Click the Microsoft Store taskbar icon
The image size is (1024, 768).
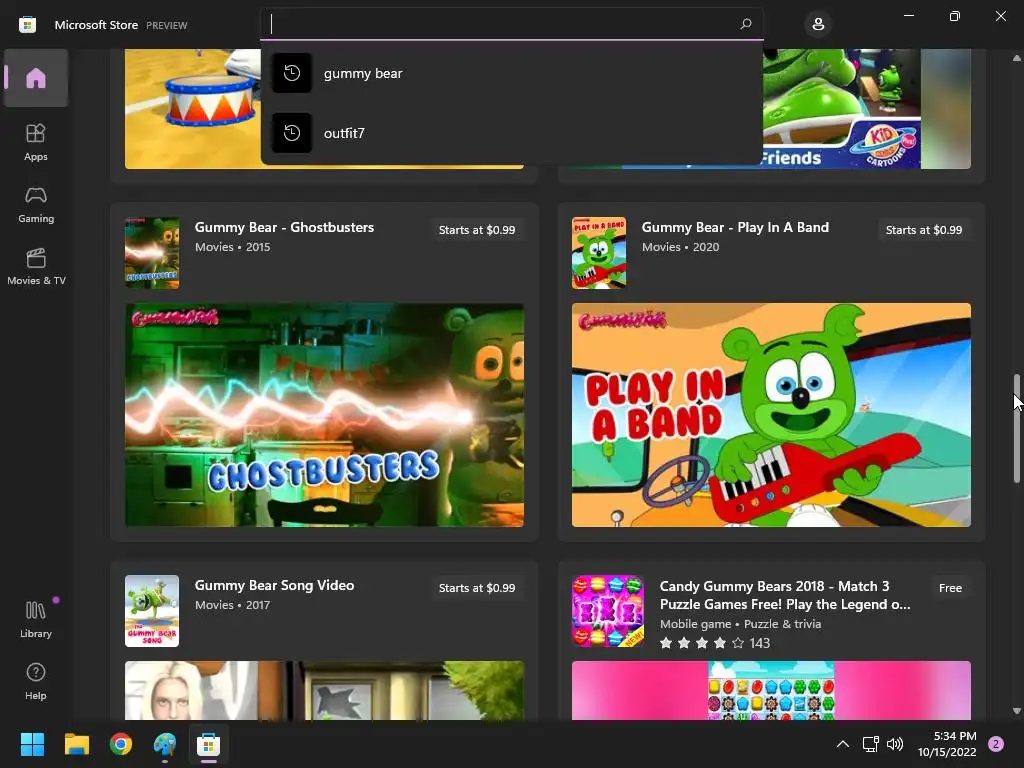click(x=208, y=744)
